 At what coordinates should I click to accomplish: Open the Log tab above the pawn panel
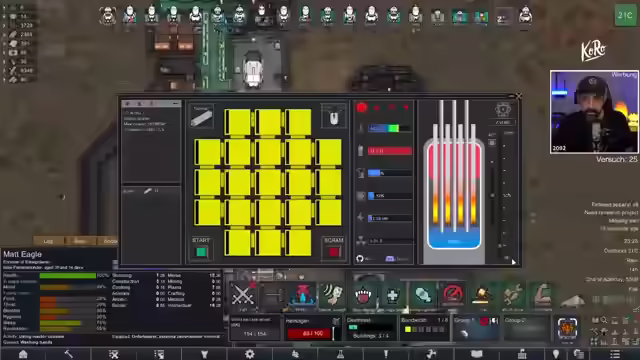48,241
